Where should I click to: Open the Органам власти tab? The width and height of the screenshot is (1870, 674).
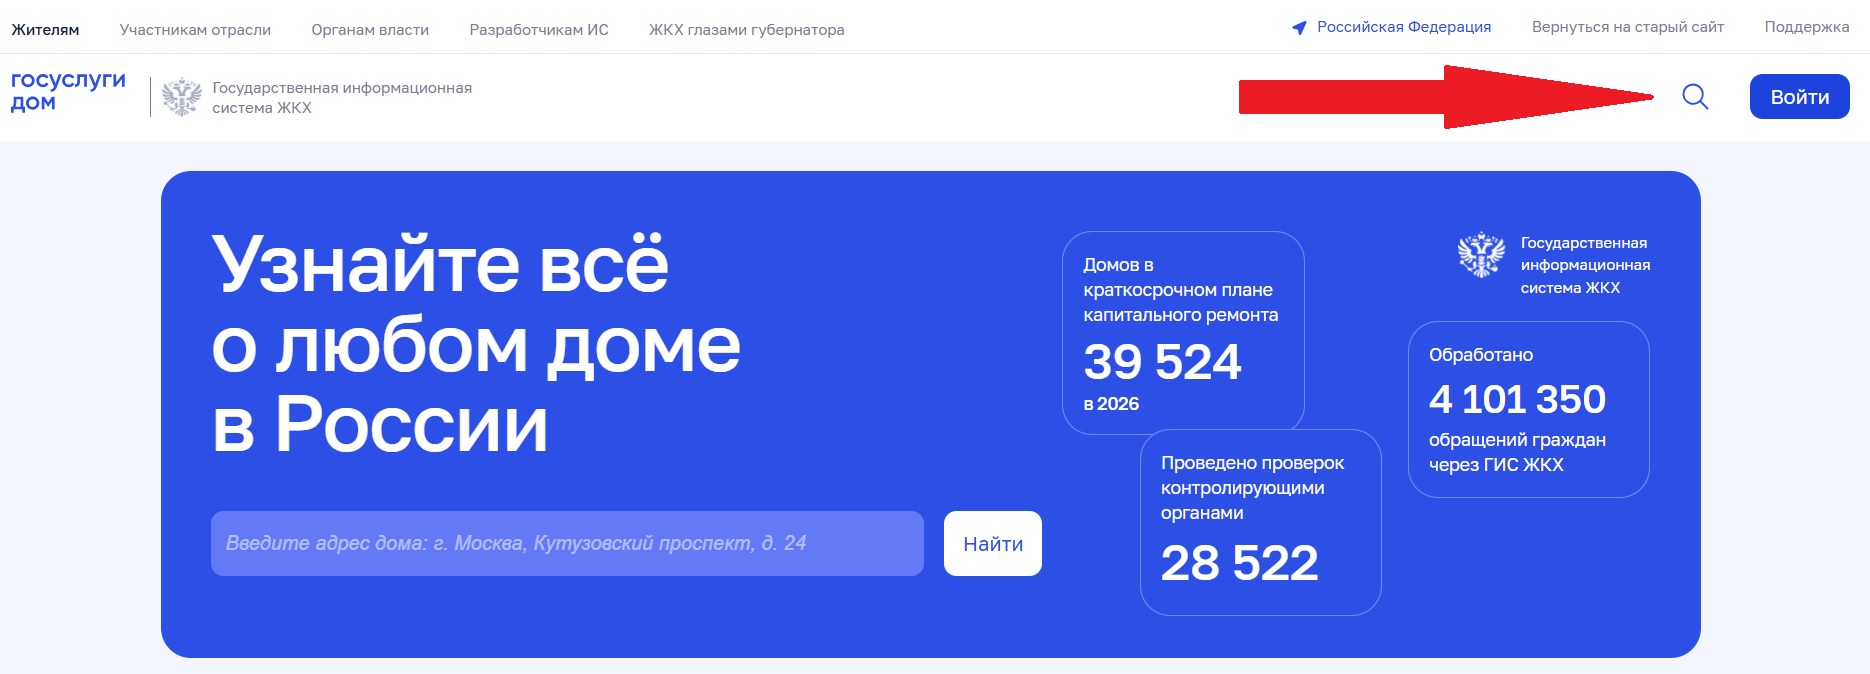370,30
